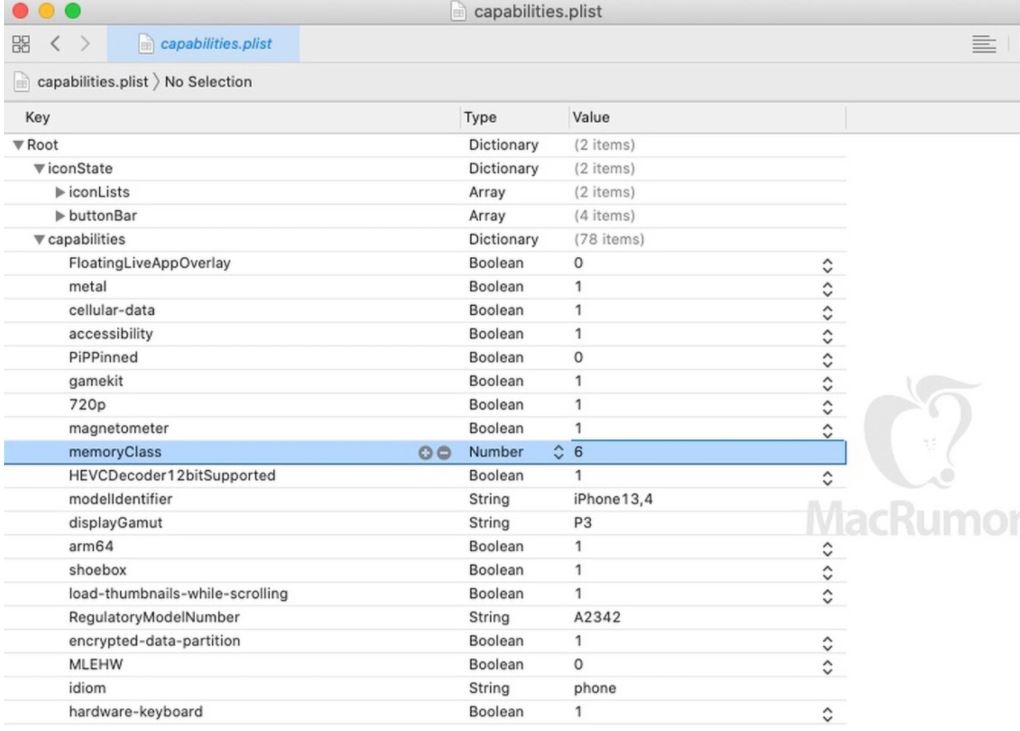
Task: Open value stepper for MLEHW
Action: 827,667
